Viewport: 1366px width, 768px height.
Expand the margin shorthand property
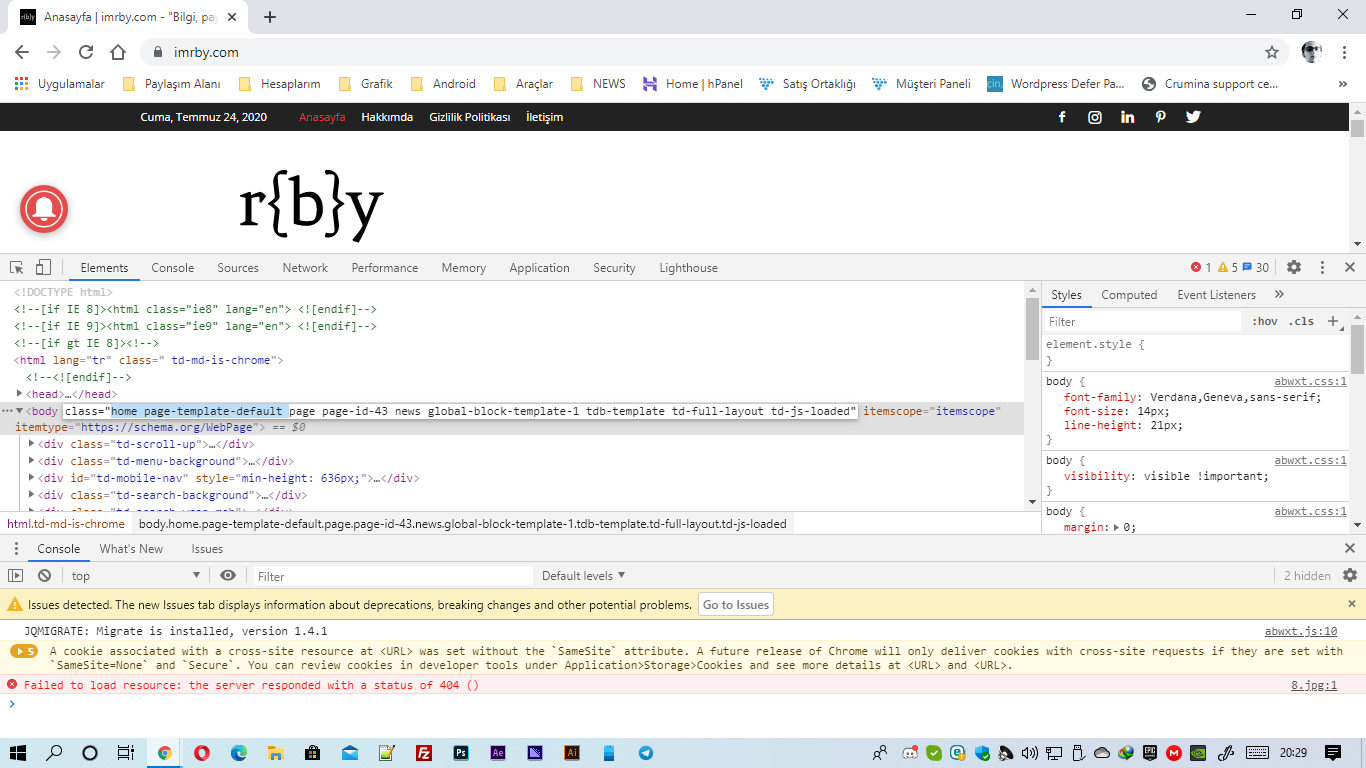(x=1117, y=527)
